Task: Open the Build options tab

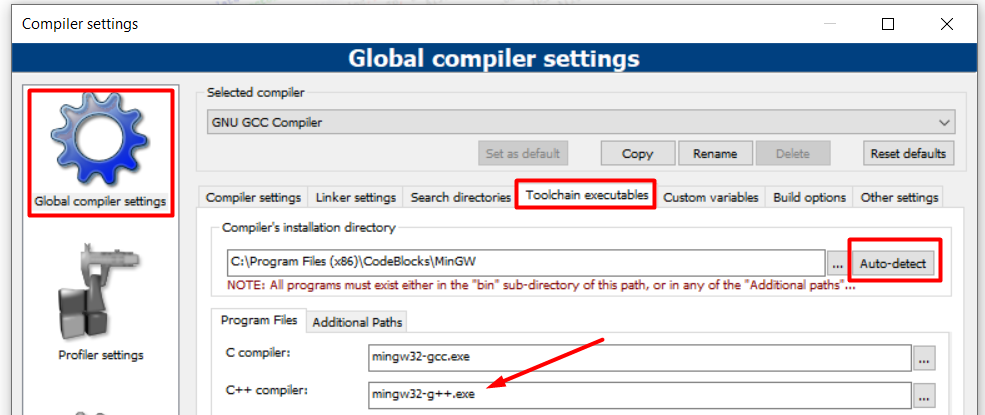Action: 810,197
